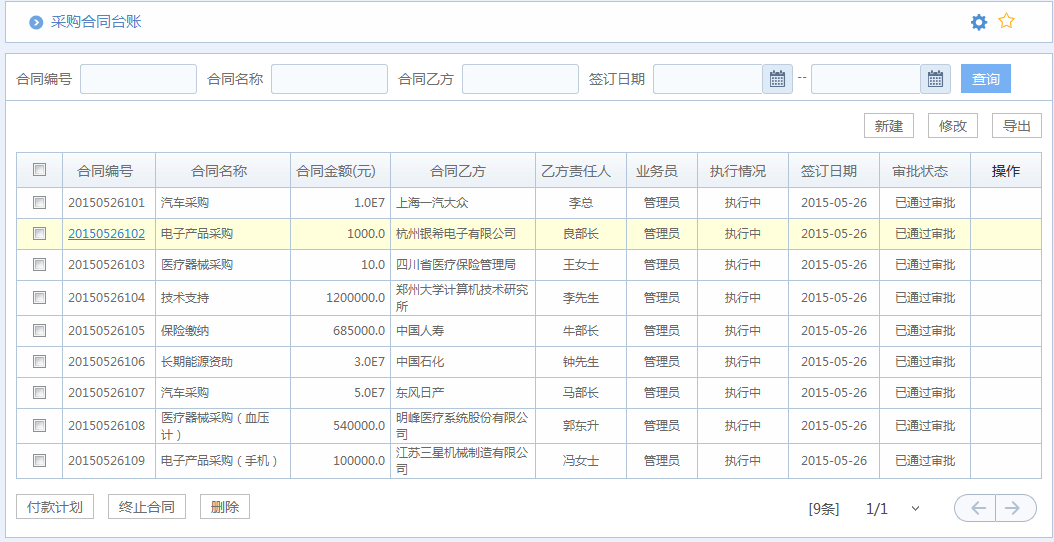This screenshot has height=542, width=1054.
Task: Sort by the 签订日期 column header
Action: coord(828,171)
